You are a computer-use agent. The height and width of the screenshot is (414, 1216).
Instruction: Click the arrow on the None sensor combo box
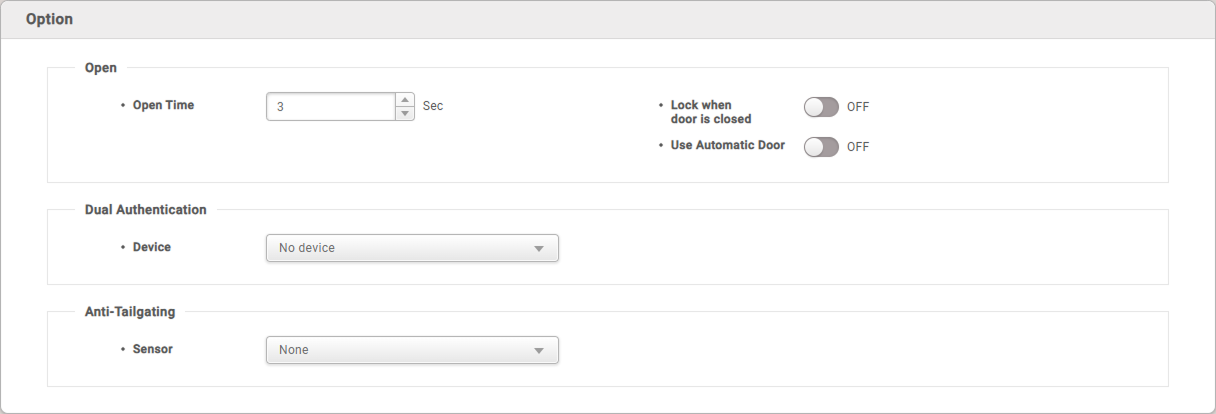click(538, 351)
